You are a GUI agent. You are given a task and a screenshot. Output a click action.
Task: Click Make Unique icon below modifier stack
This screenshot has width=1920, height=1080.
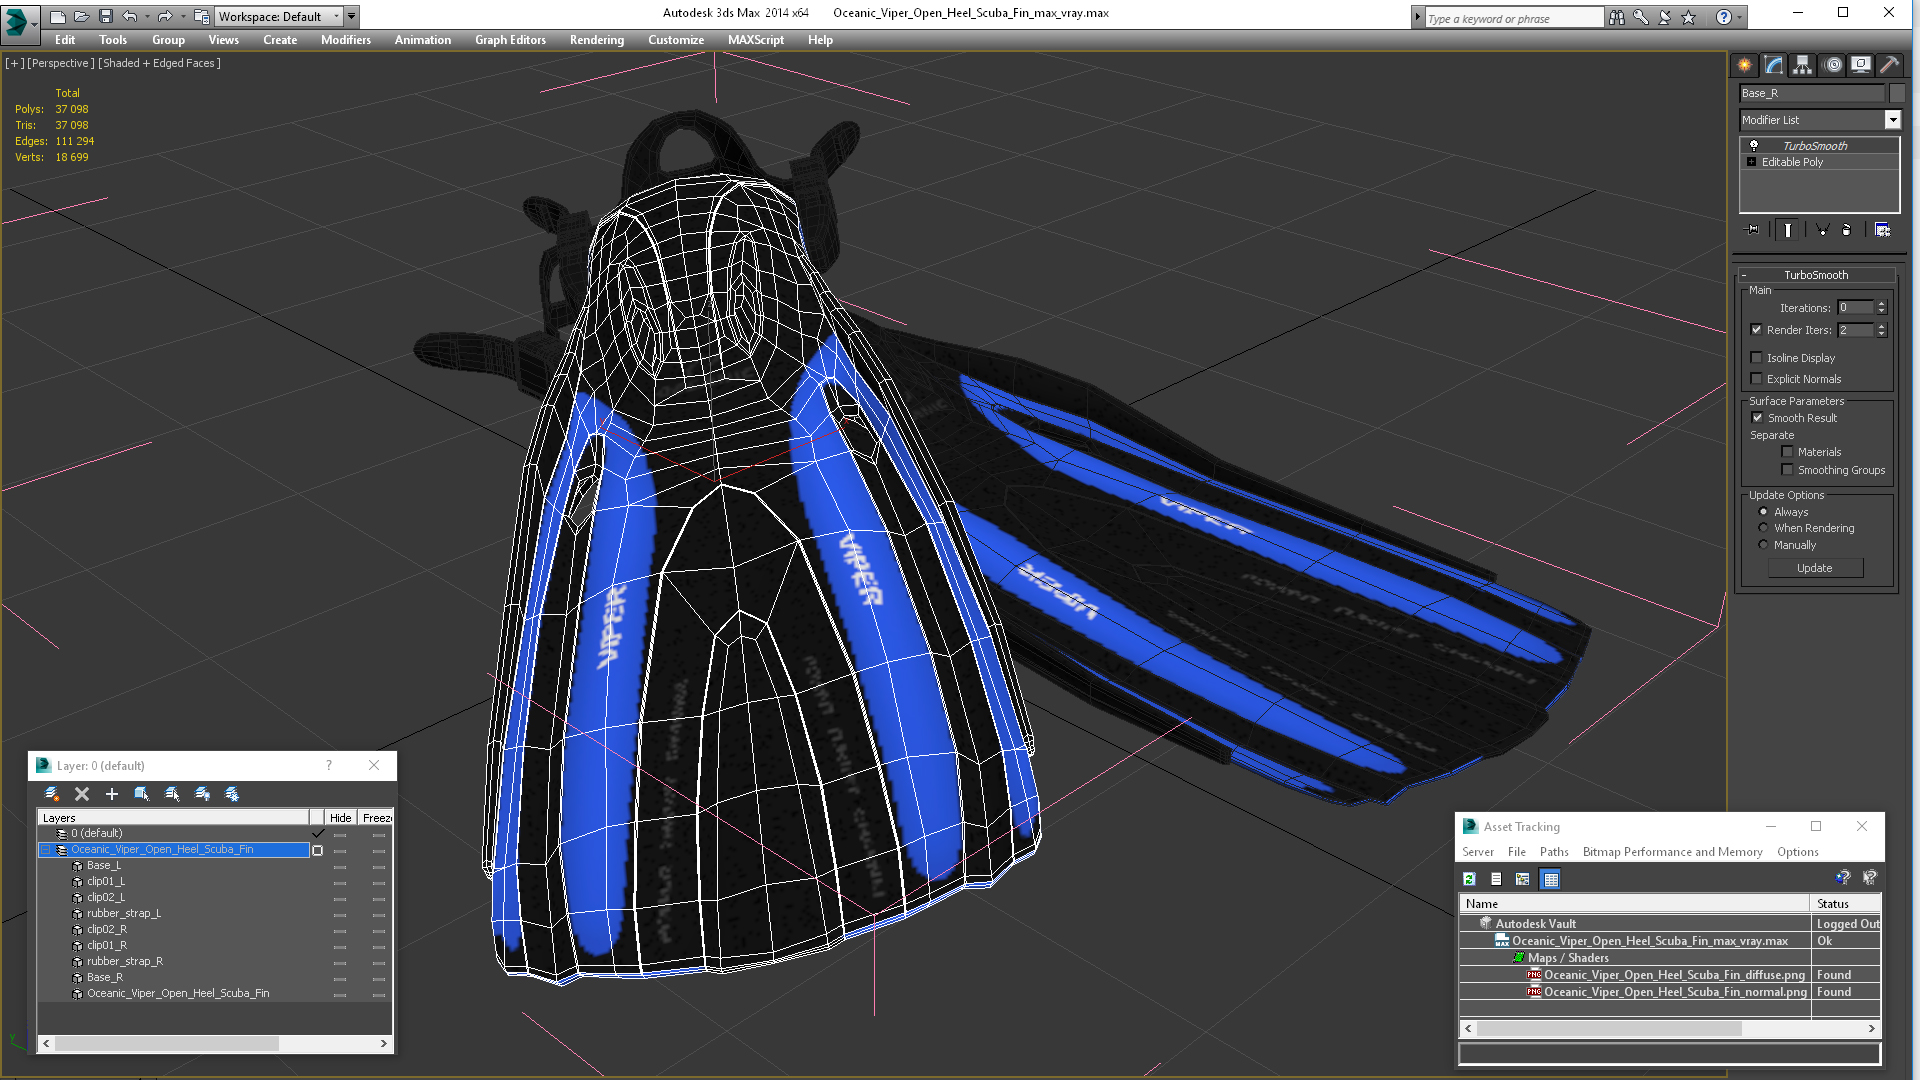click(x=1822, y=230)
